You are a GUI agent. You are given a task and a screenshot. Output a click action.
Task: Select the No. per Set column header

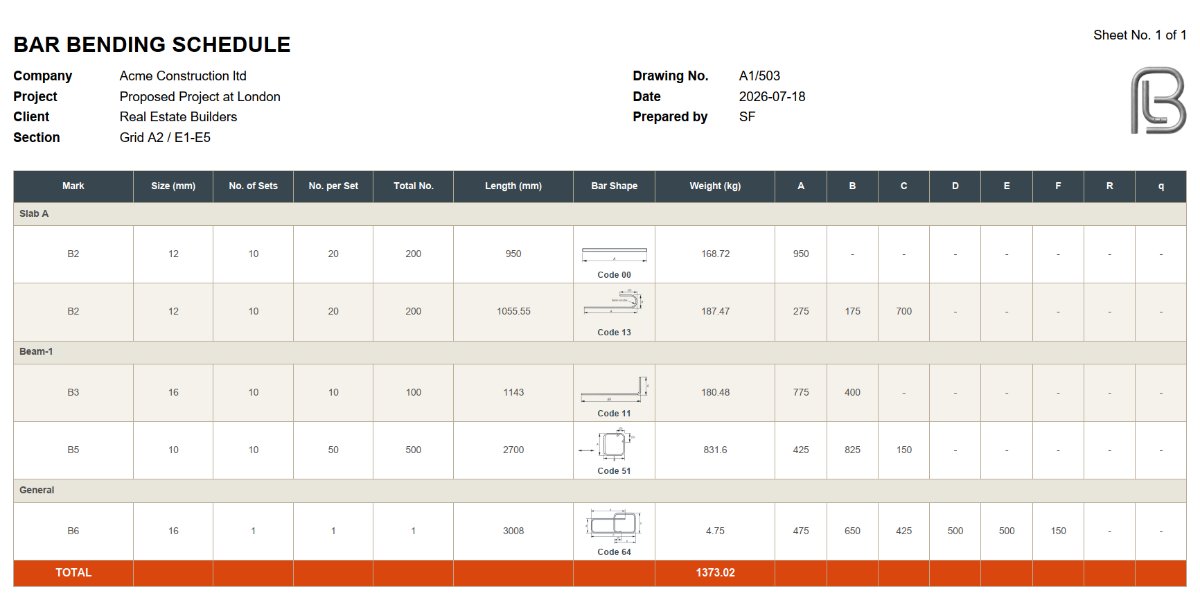[333, 186]
